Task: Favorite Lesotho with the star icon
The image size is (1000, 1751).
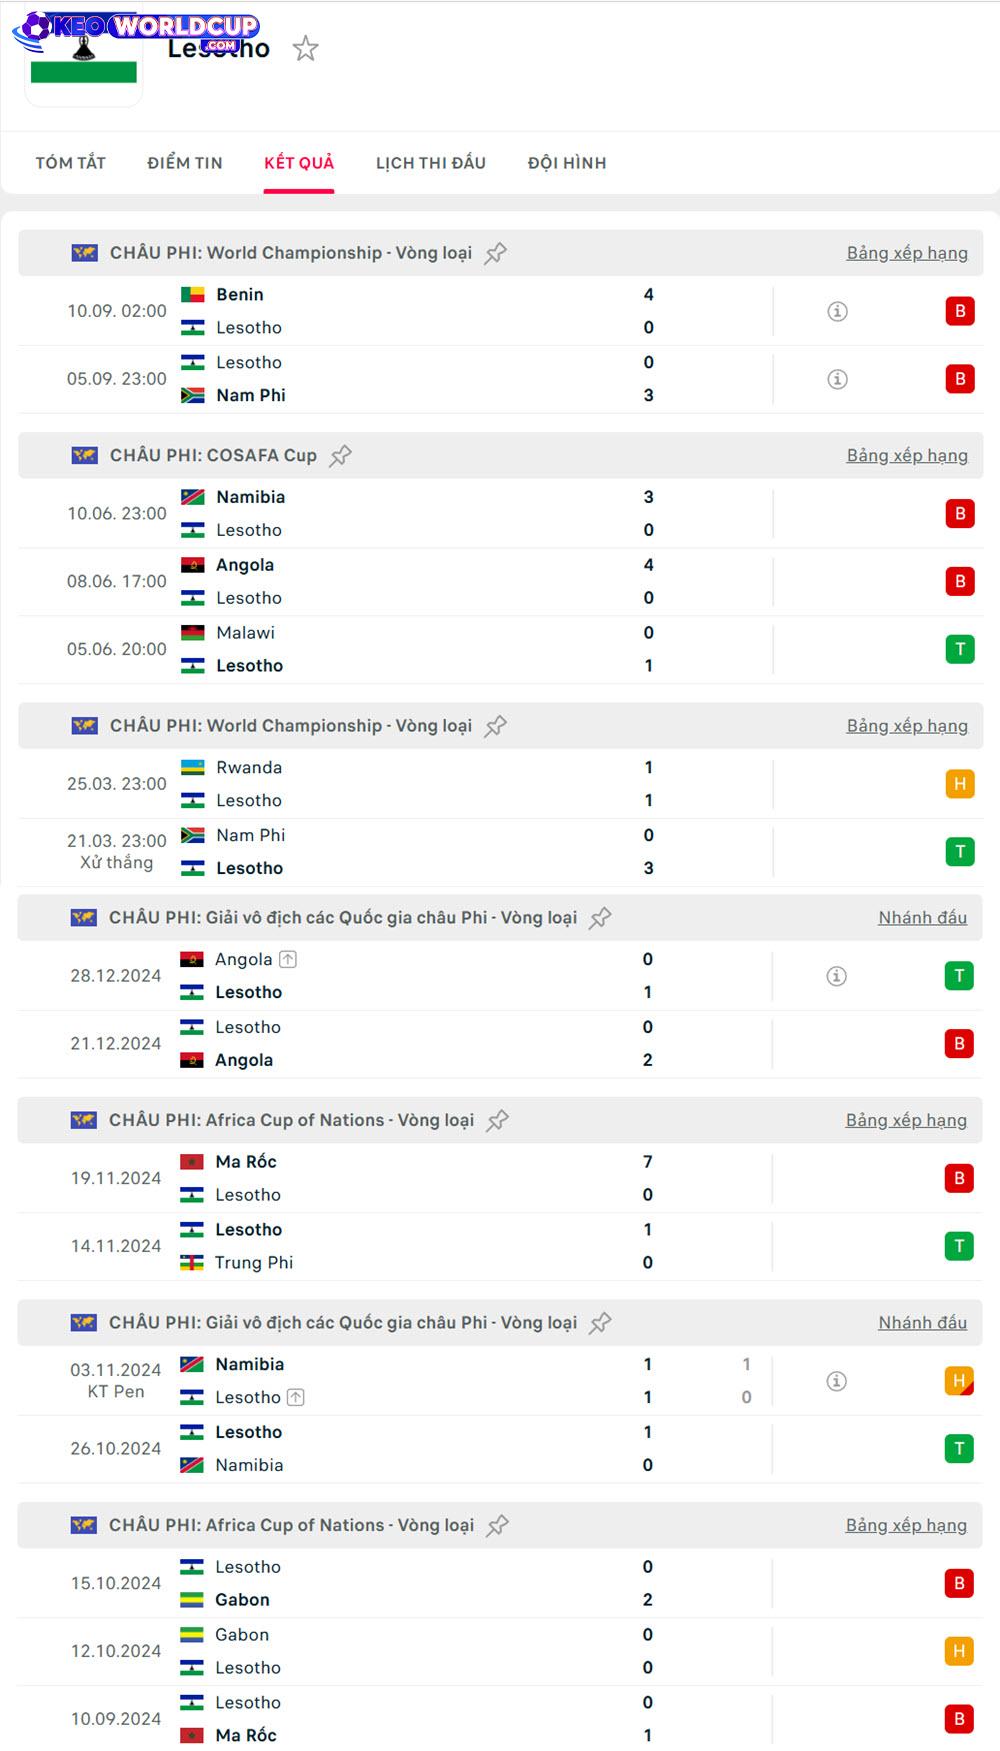Action: (x=305, y=48)
